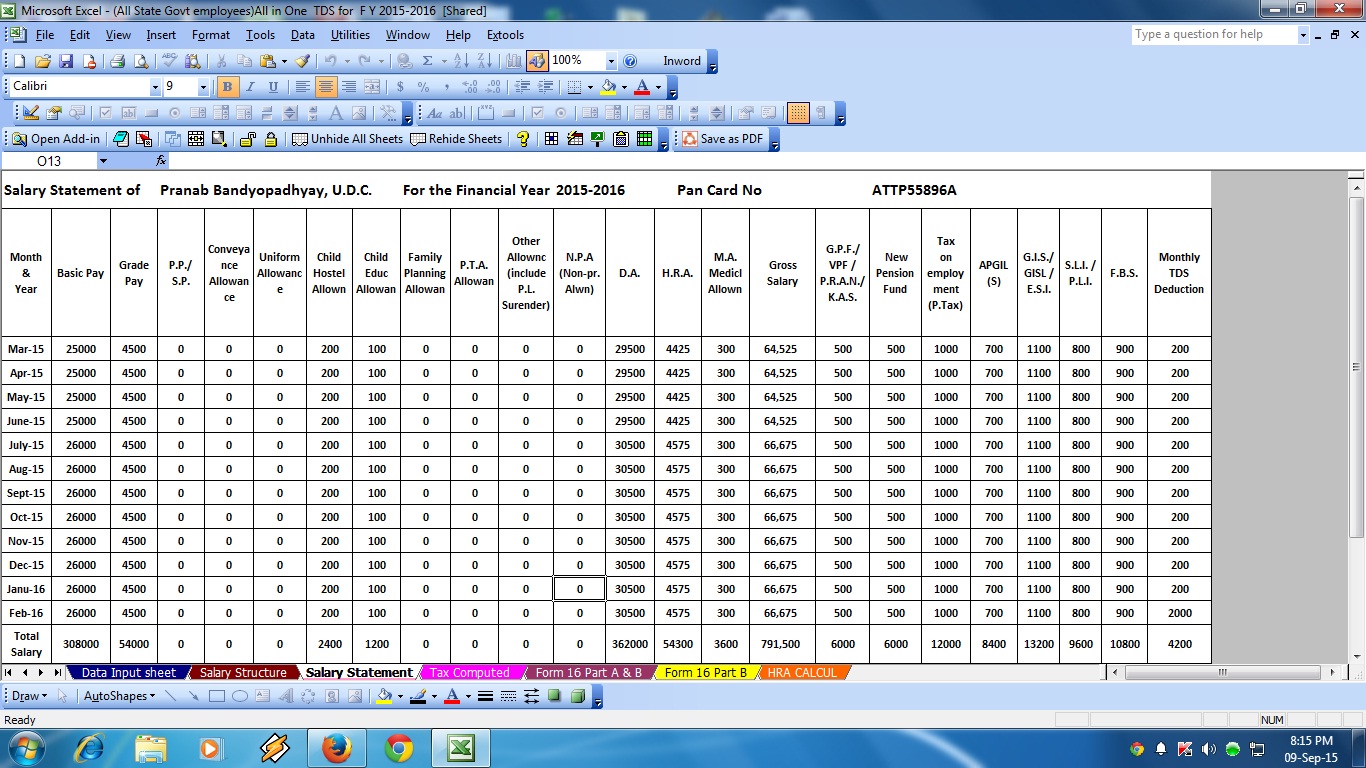Apply Currency style with the dollar icon
The height and width of the screenshot is (768, 1366).
click(400, 87)
